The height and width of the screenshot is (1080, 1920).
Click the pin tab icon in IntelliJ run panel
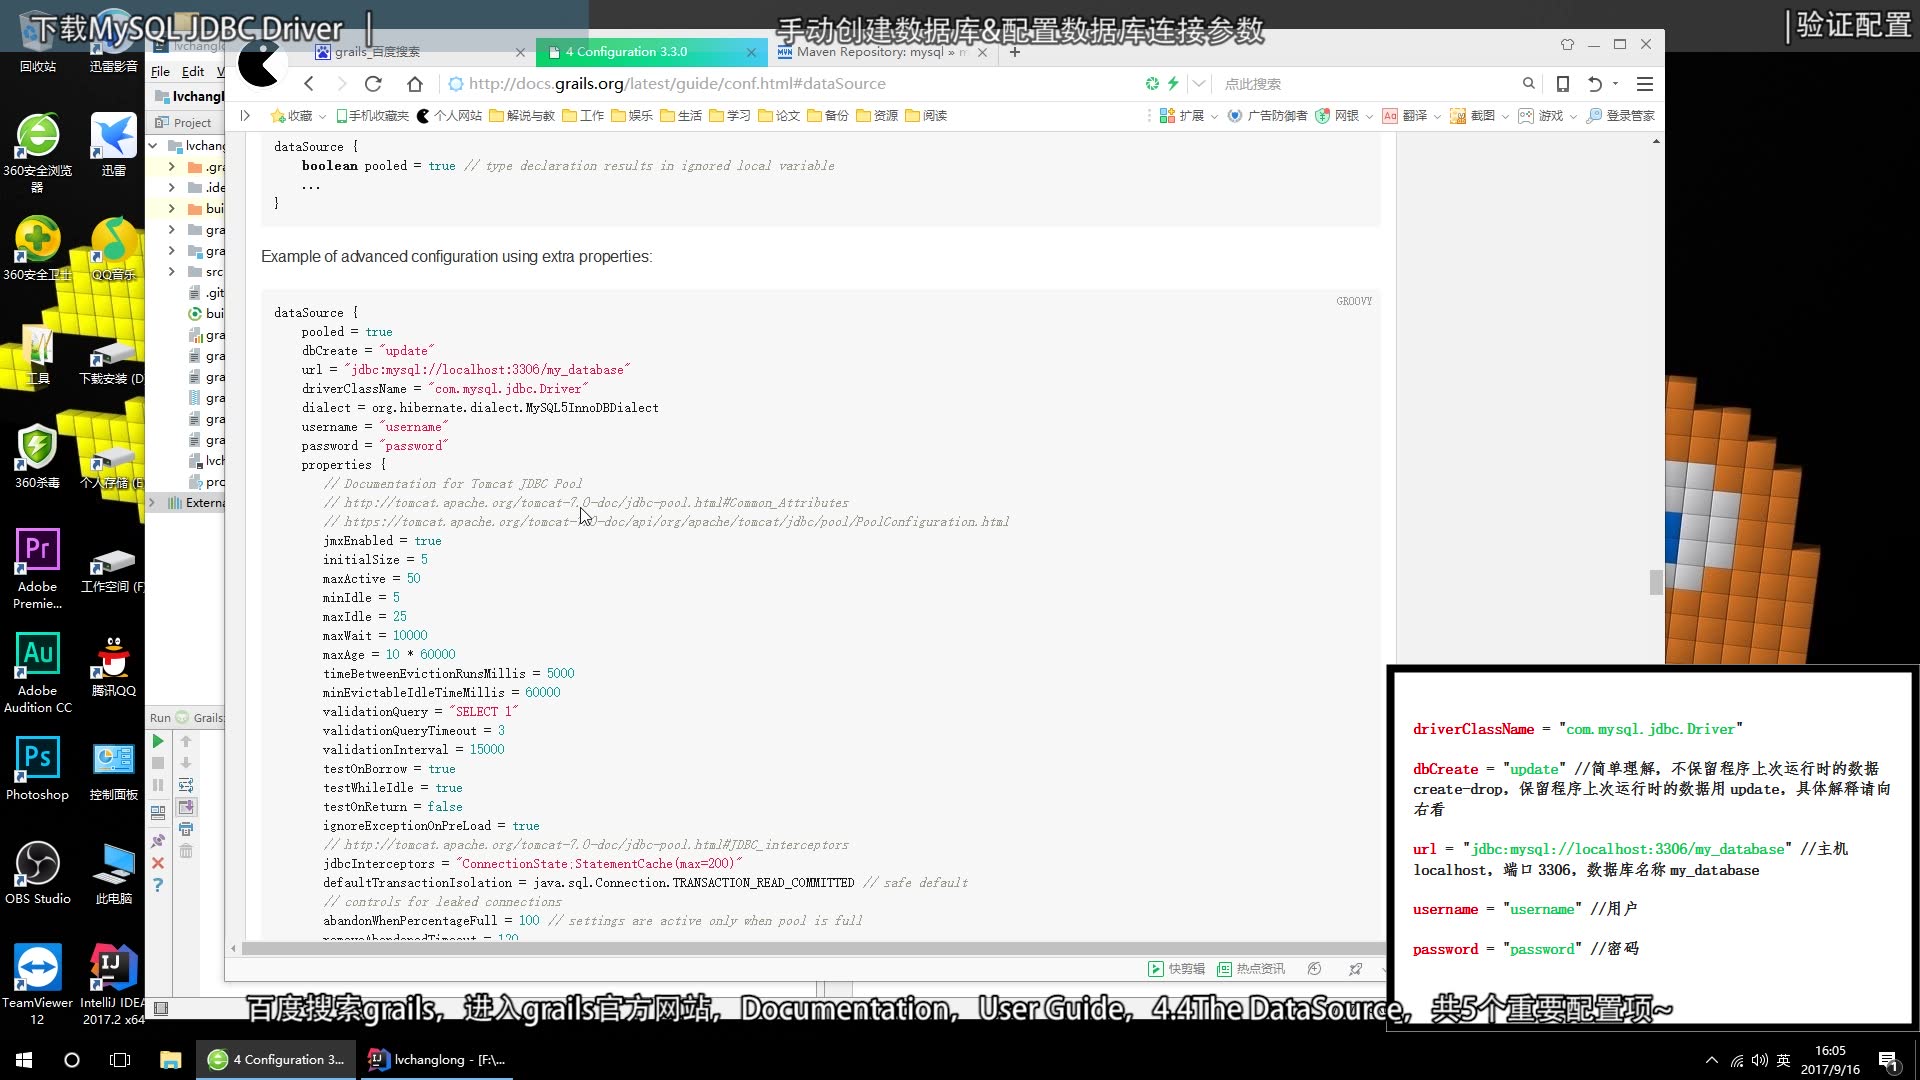(158, 841)
